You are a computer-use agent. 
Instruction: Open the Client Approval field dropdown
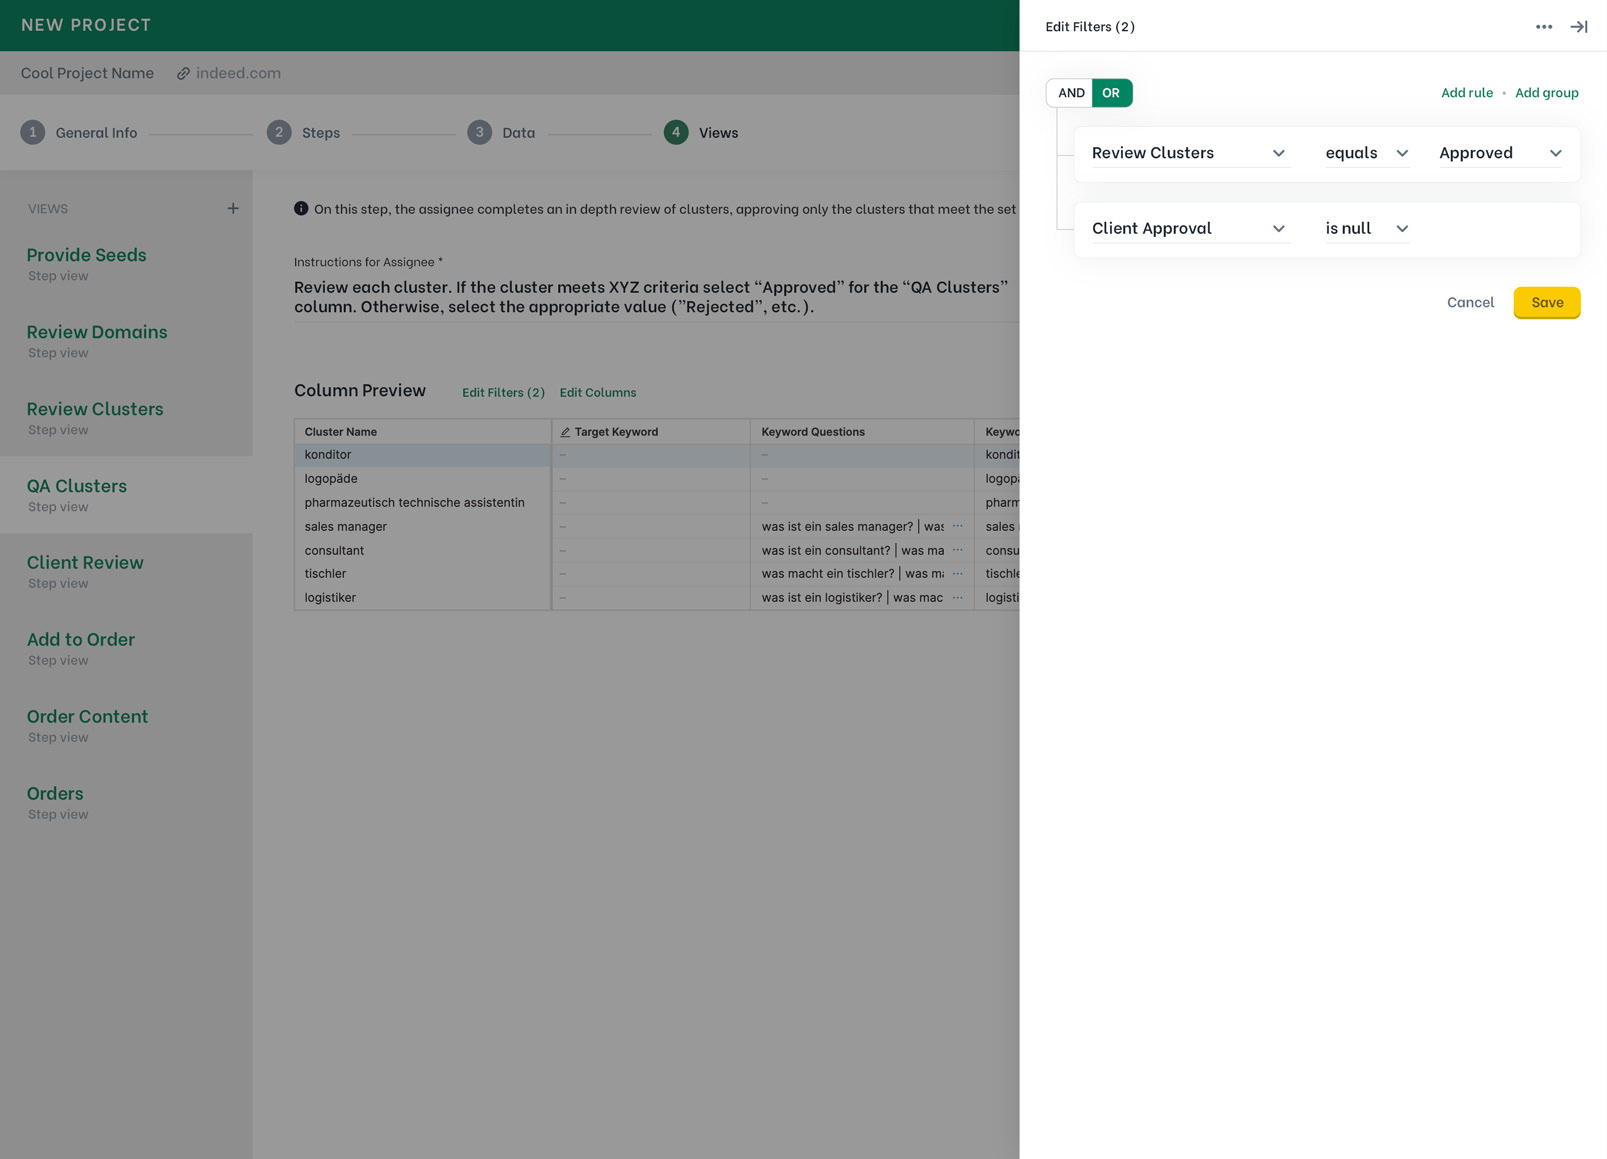1190,228
